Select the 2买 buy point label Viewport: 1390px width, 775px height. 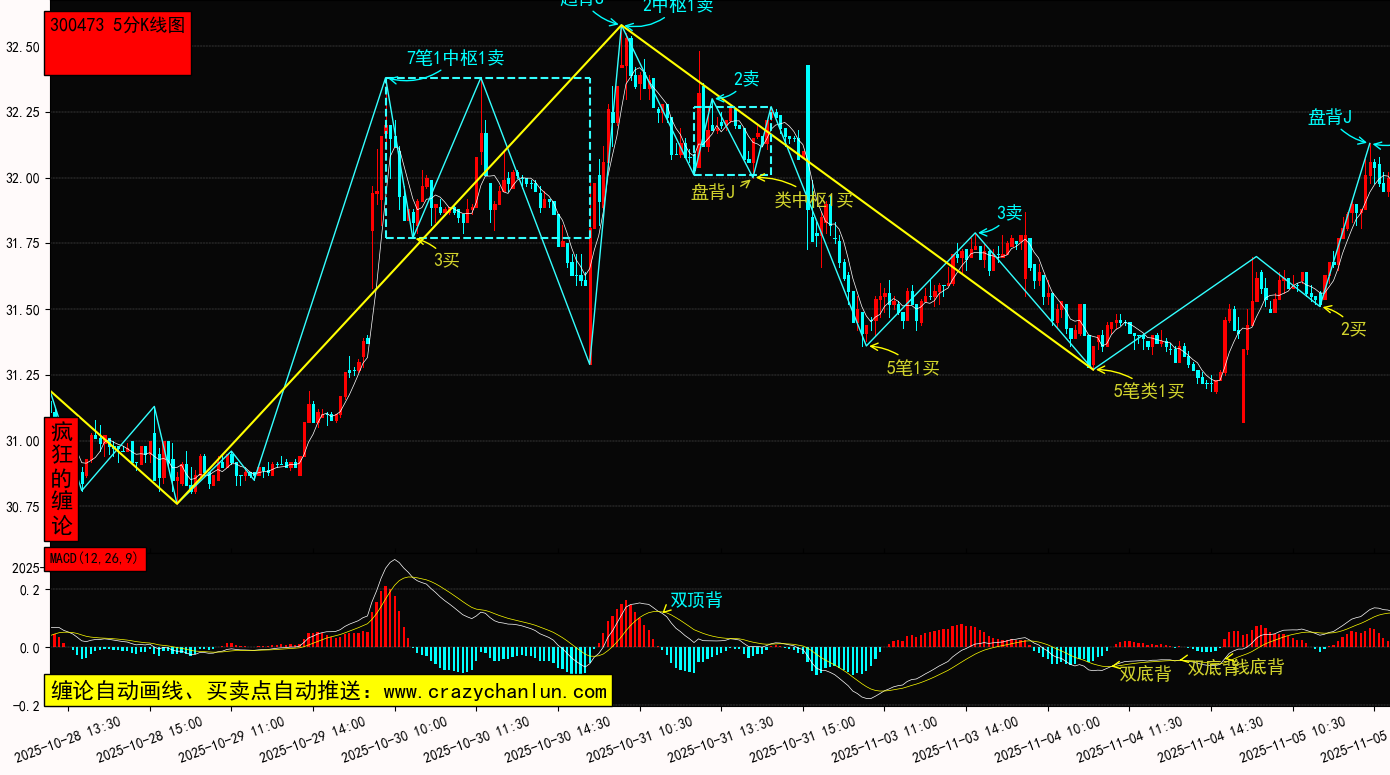(x=1353, y=329)
